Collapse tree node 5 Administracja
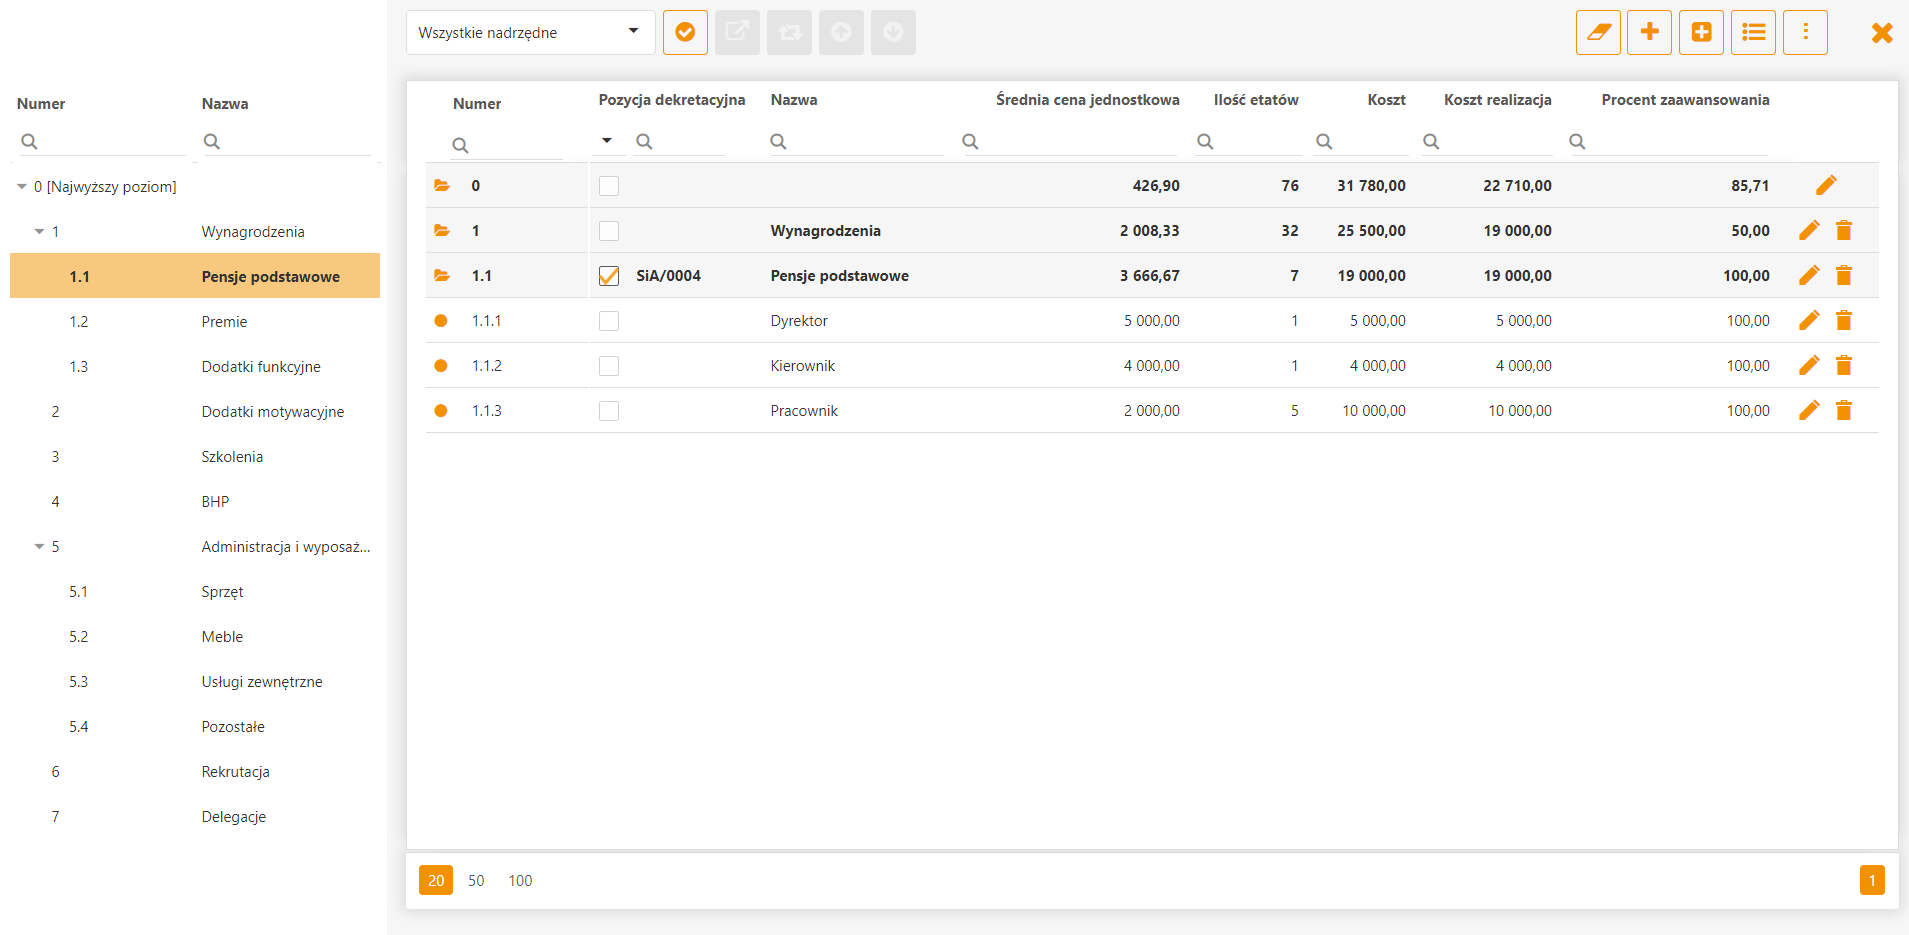The width and height of the screenshot is (1909, 935). click(39, 547)
